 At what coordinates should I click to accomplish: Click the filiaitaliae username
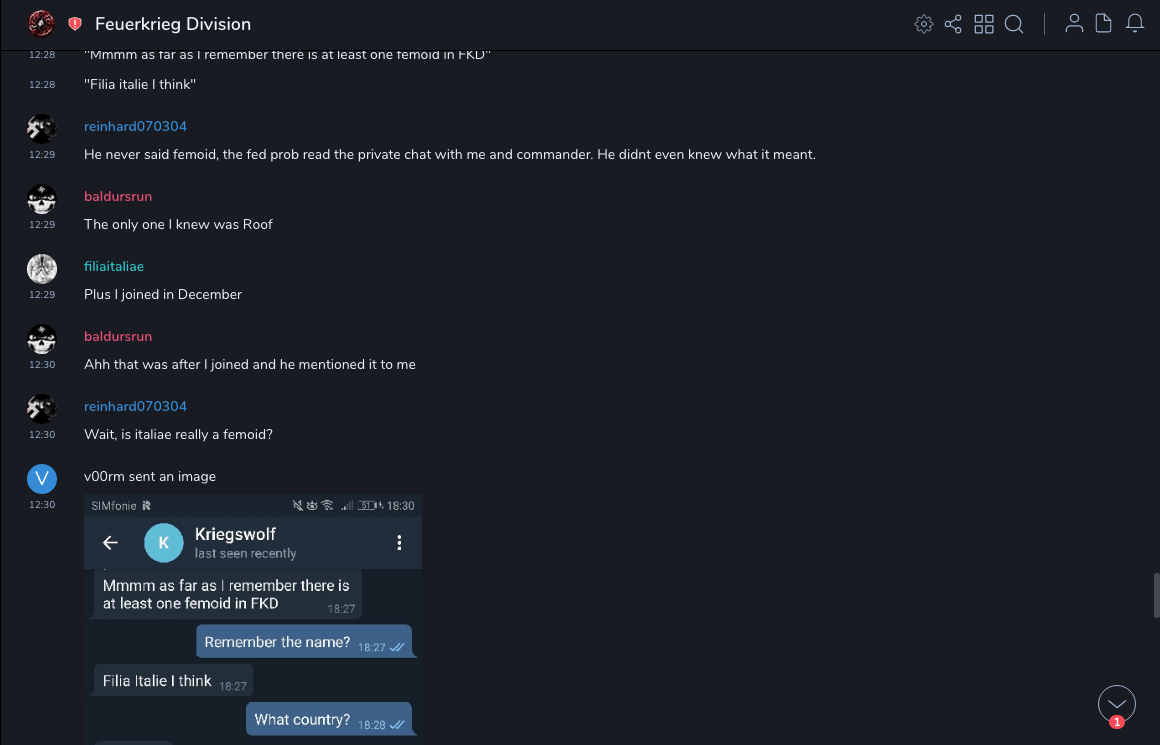pyautogui.click(x=114, y=266)
